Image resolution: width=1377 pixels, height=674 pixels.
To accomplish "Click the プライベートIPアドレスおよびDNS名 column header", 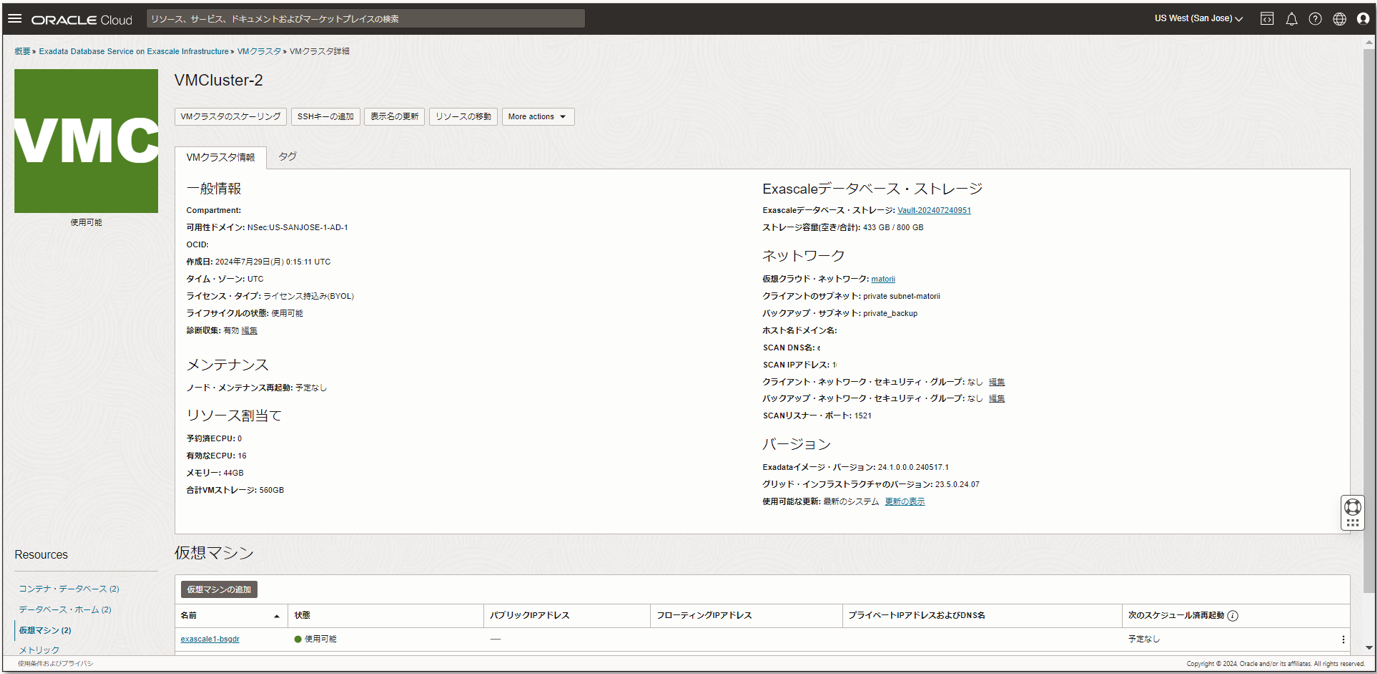I will click(x=917, y=616).
